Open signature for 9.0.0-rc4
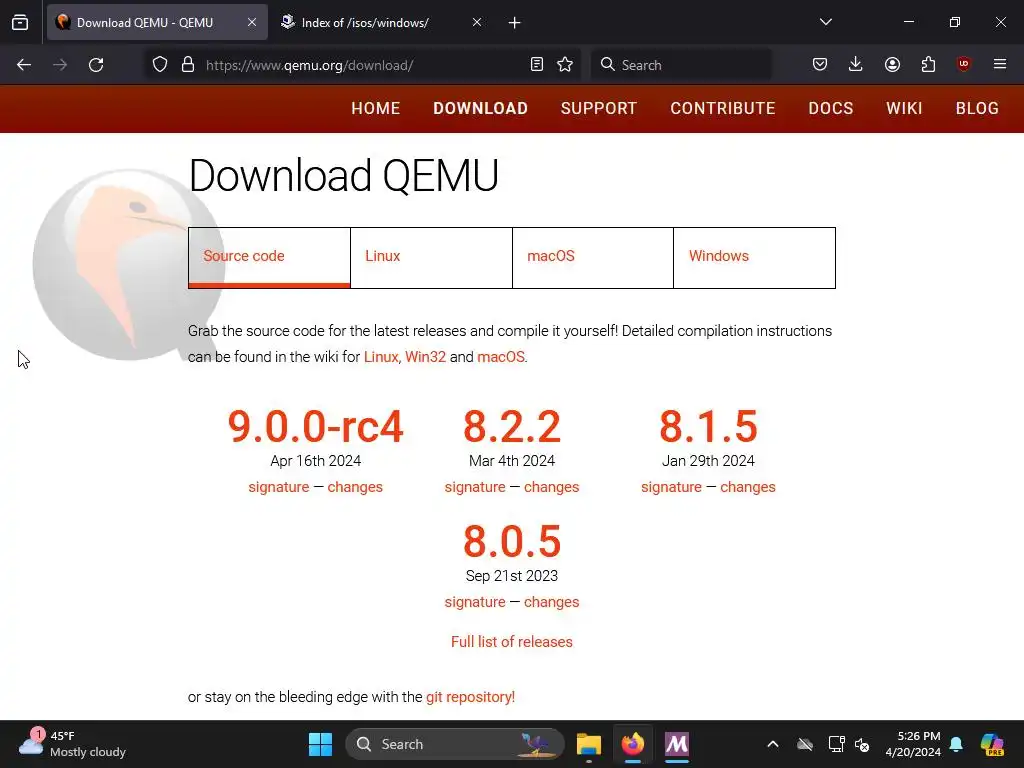 point(279,487)
